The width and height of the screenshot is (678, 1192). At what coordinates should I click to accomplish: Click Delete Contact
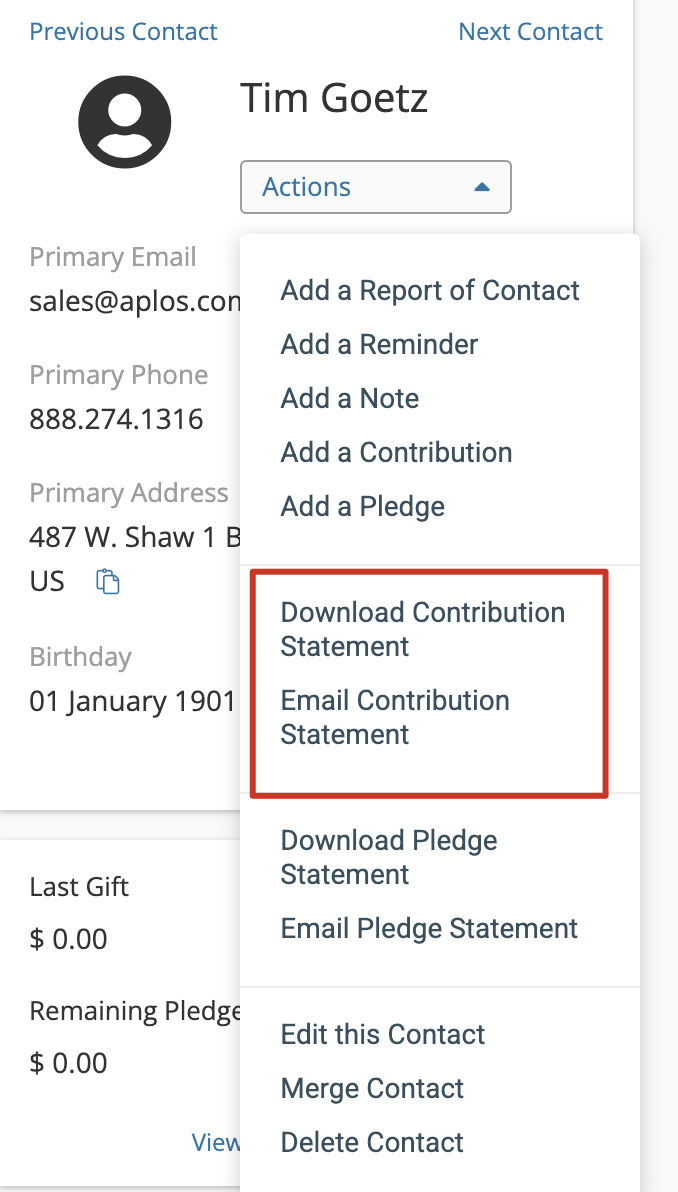coord(372,1143)
